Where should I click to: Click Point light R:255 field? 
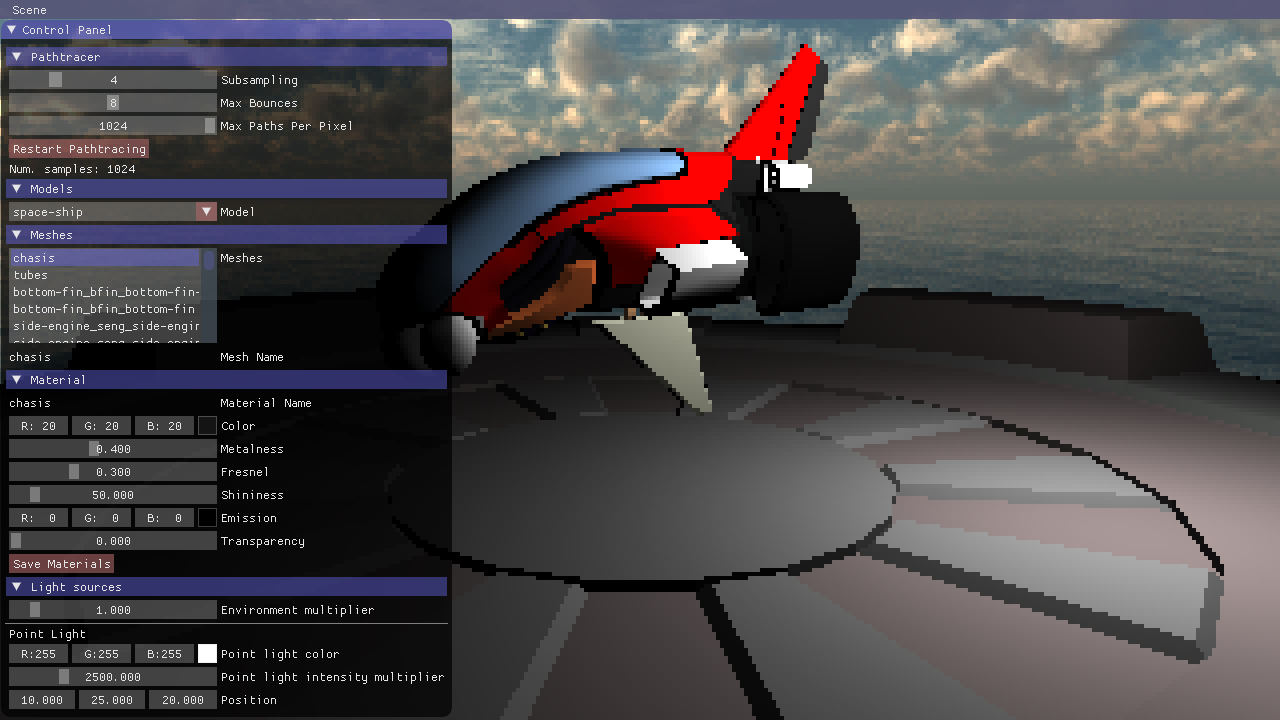[x=39, y=654]
